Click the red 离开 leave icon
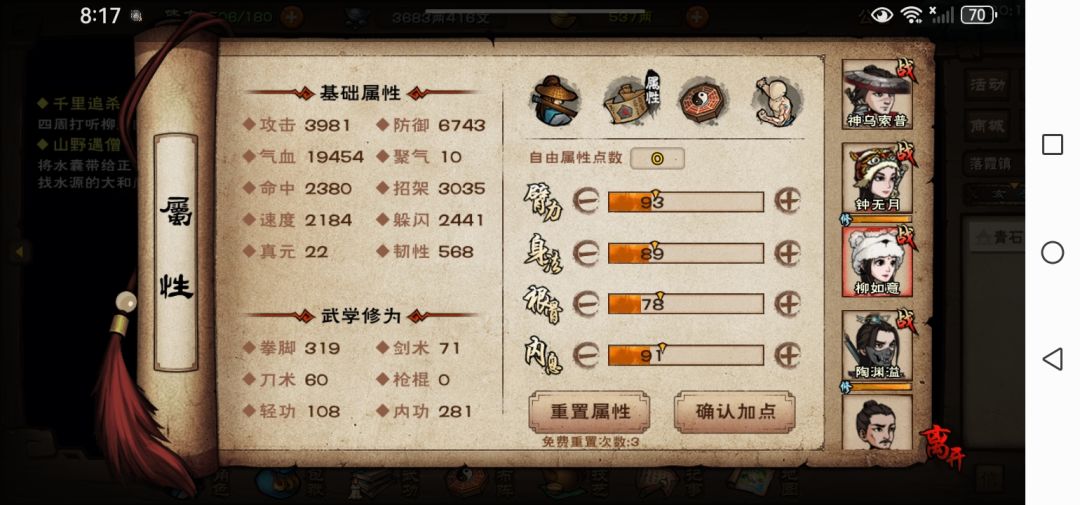Viewport: 1080px width, 505px height. 942,446
